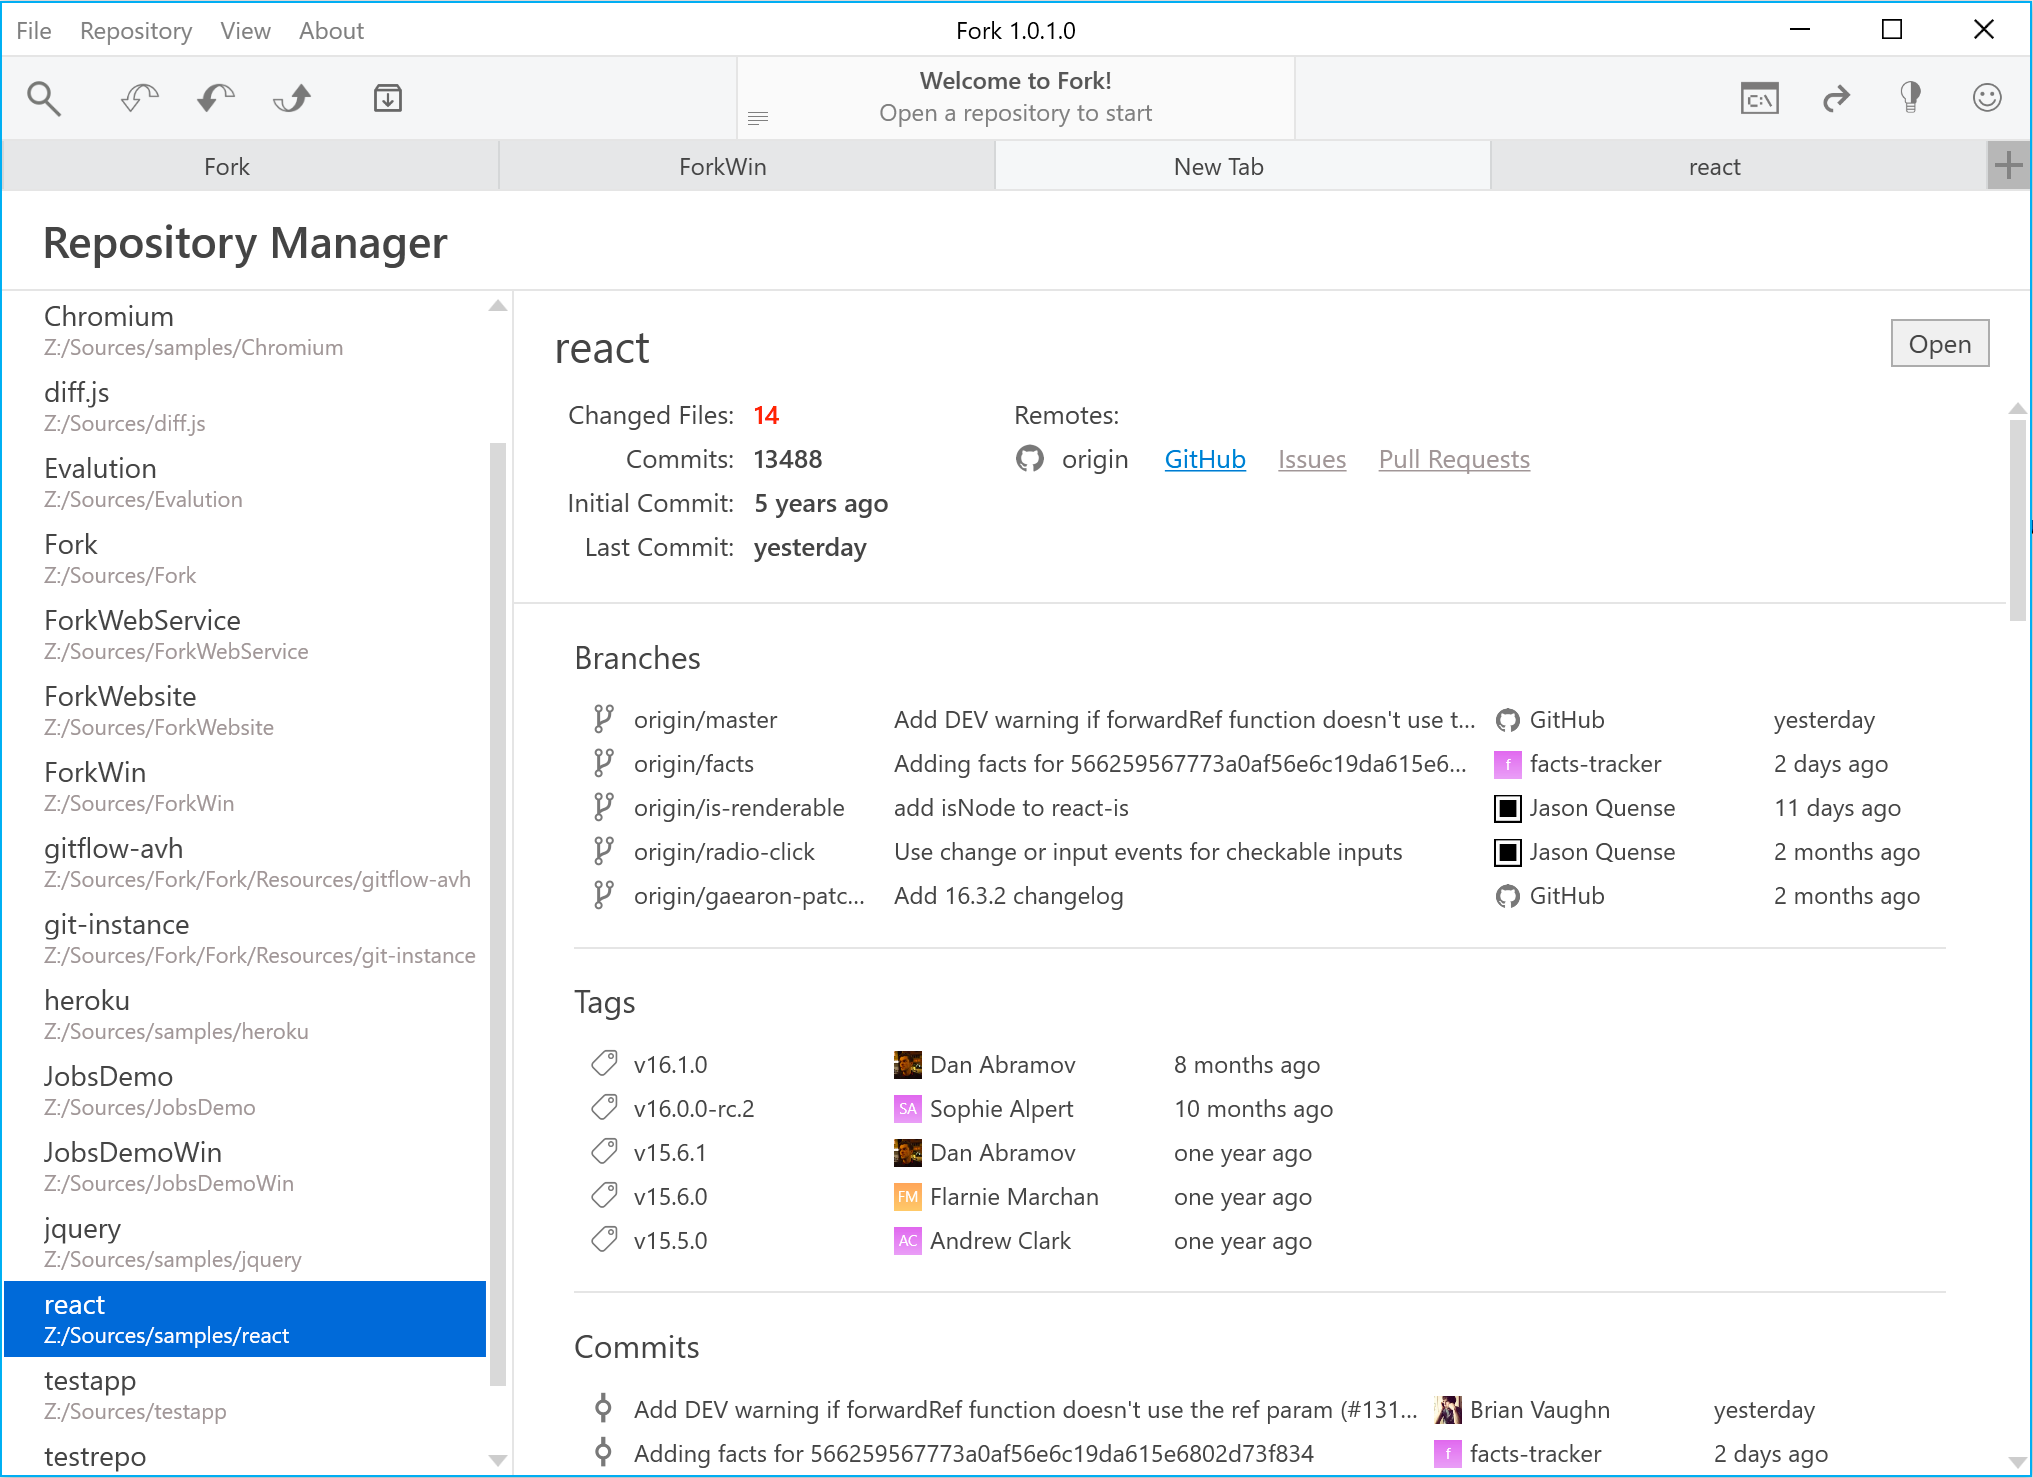Image resolution: width=2033 pixels, height=1478 pixels.
Task: Click Dan Abramov avatar on v16.1.0 row
Action: coord(907,1064)
